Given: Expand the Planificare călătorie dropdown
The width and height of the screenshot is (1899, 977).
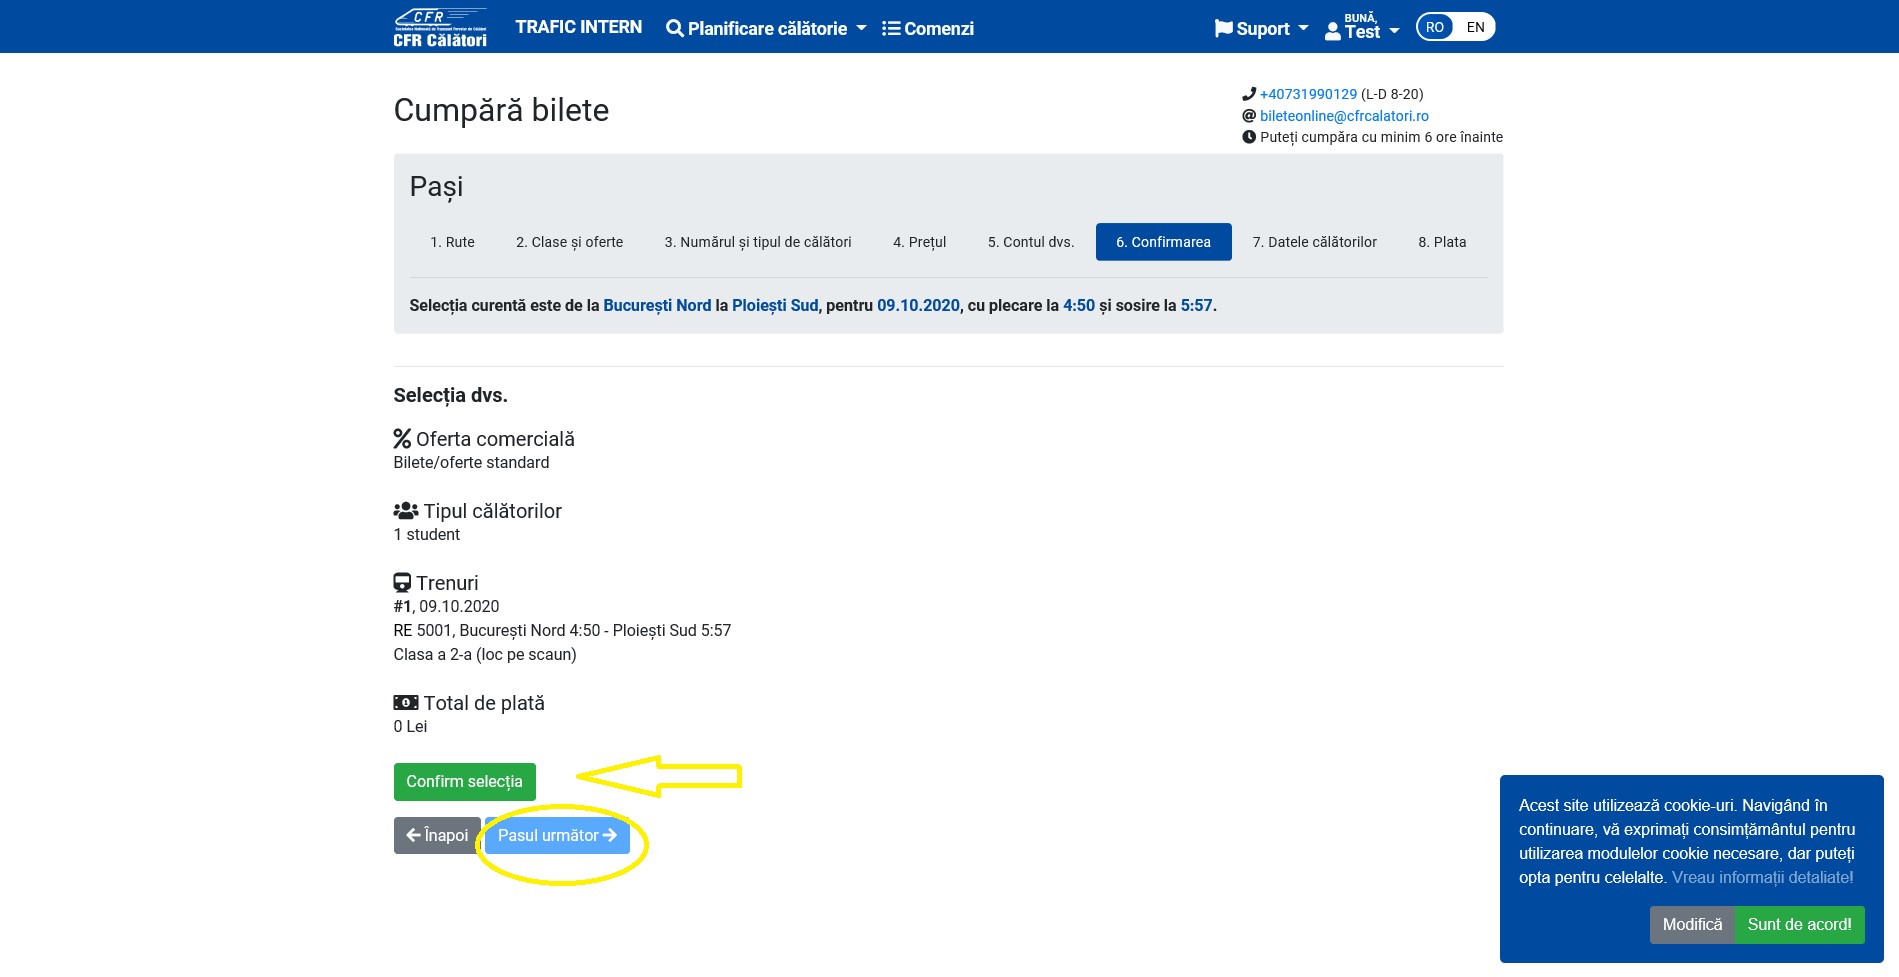Looking at the screenshot, I should [x=766, y=29].
